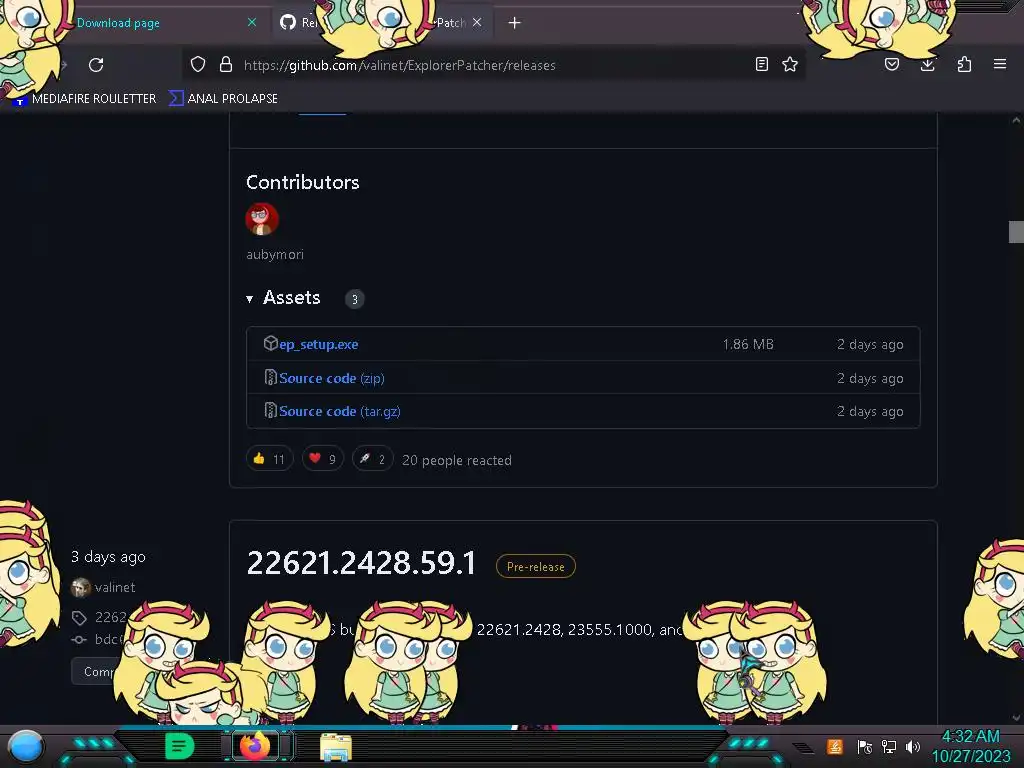The image size is (1024, 768).
Task: Open the extensions puzzle icon
Action: (x=964, y=64)
